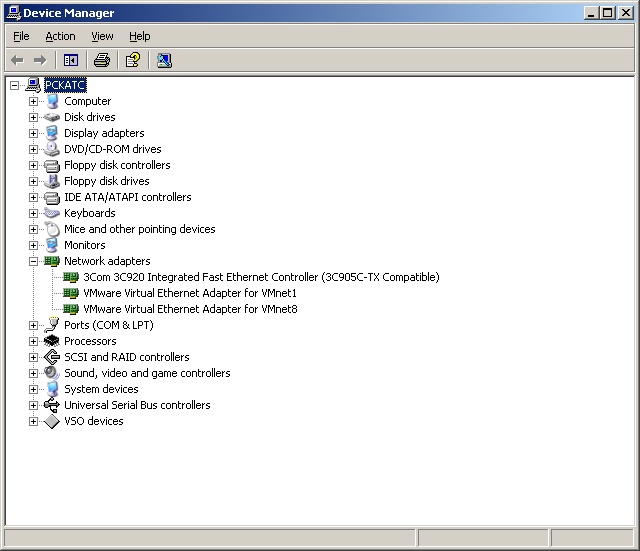
Task: Expand Universal Serial Bus controllers category
Action: click(x=33, y=405)
